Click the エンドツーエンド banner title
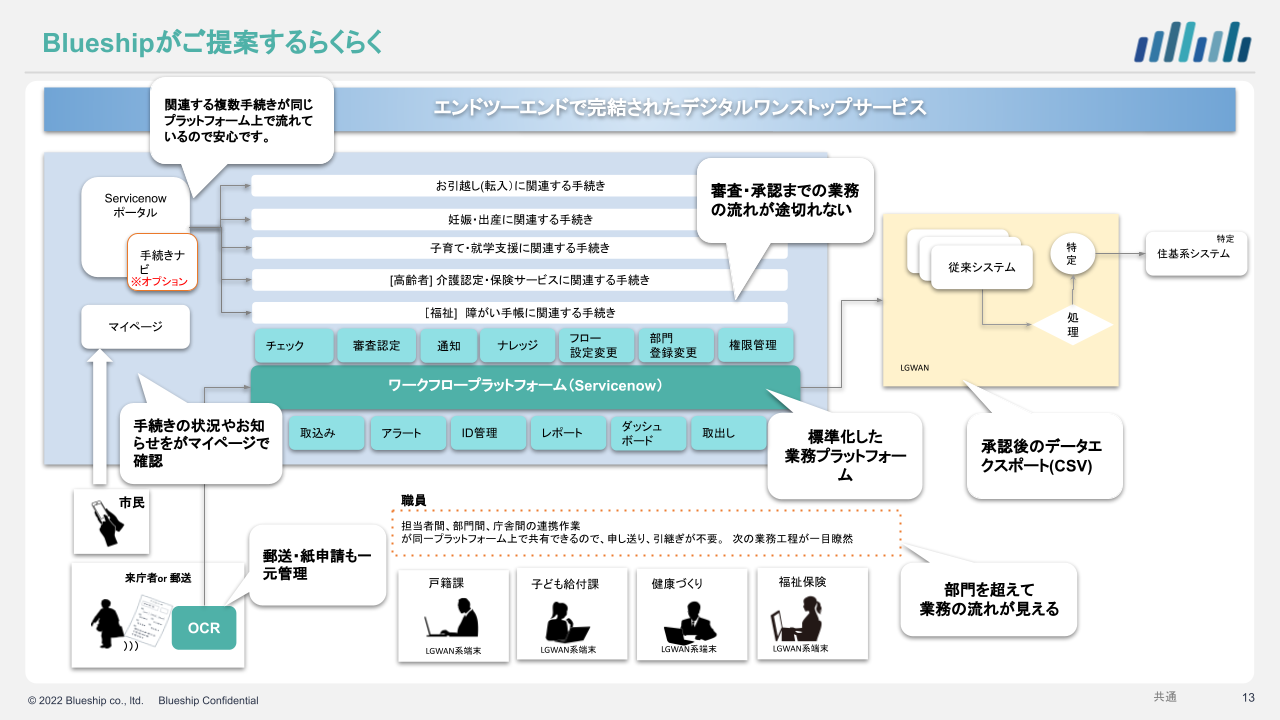Screen dimensions: 1280x720 pos(680,108)
